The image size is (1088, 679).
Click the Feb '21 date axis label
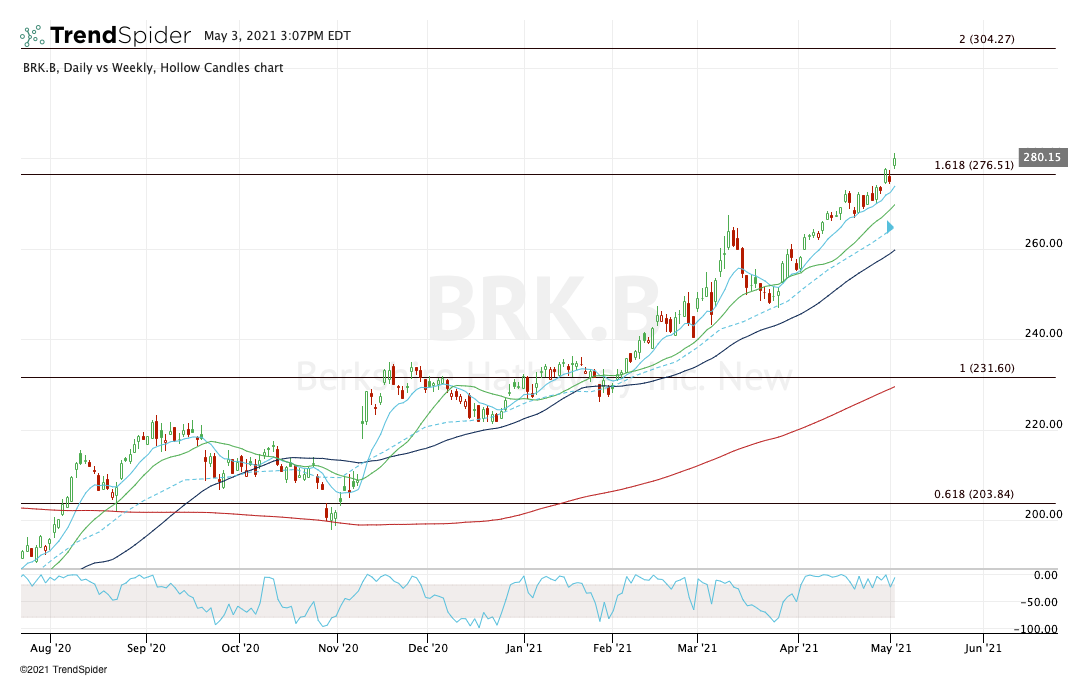tap(613, 648)
